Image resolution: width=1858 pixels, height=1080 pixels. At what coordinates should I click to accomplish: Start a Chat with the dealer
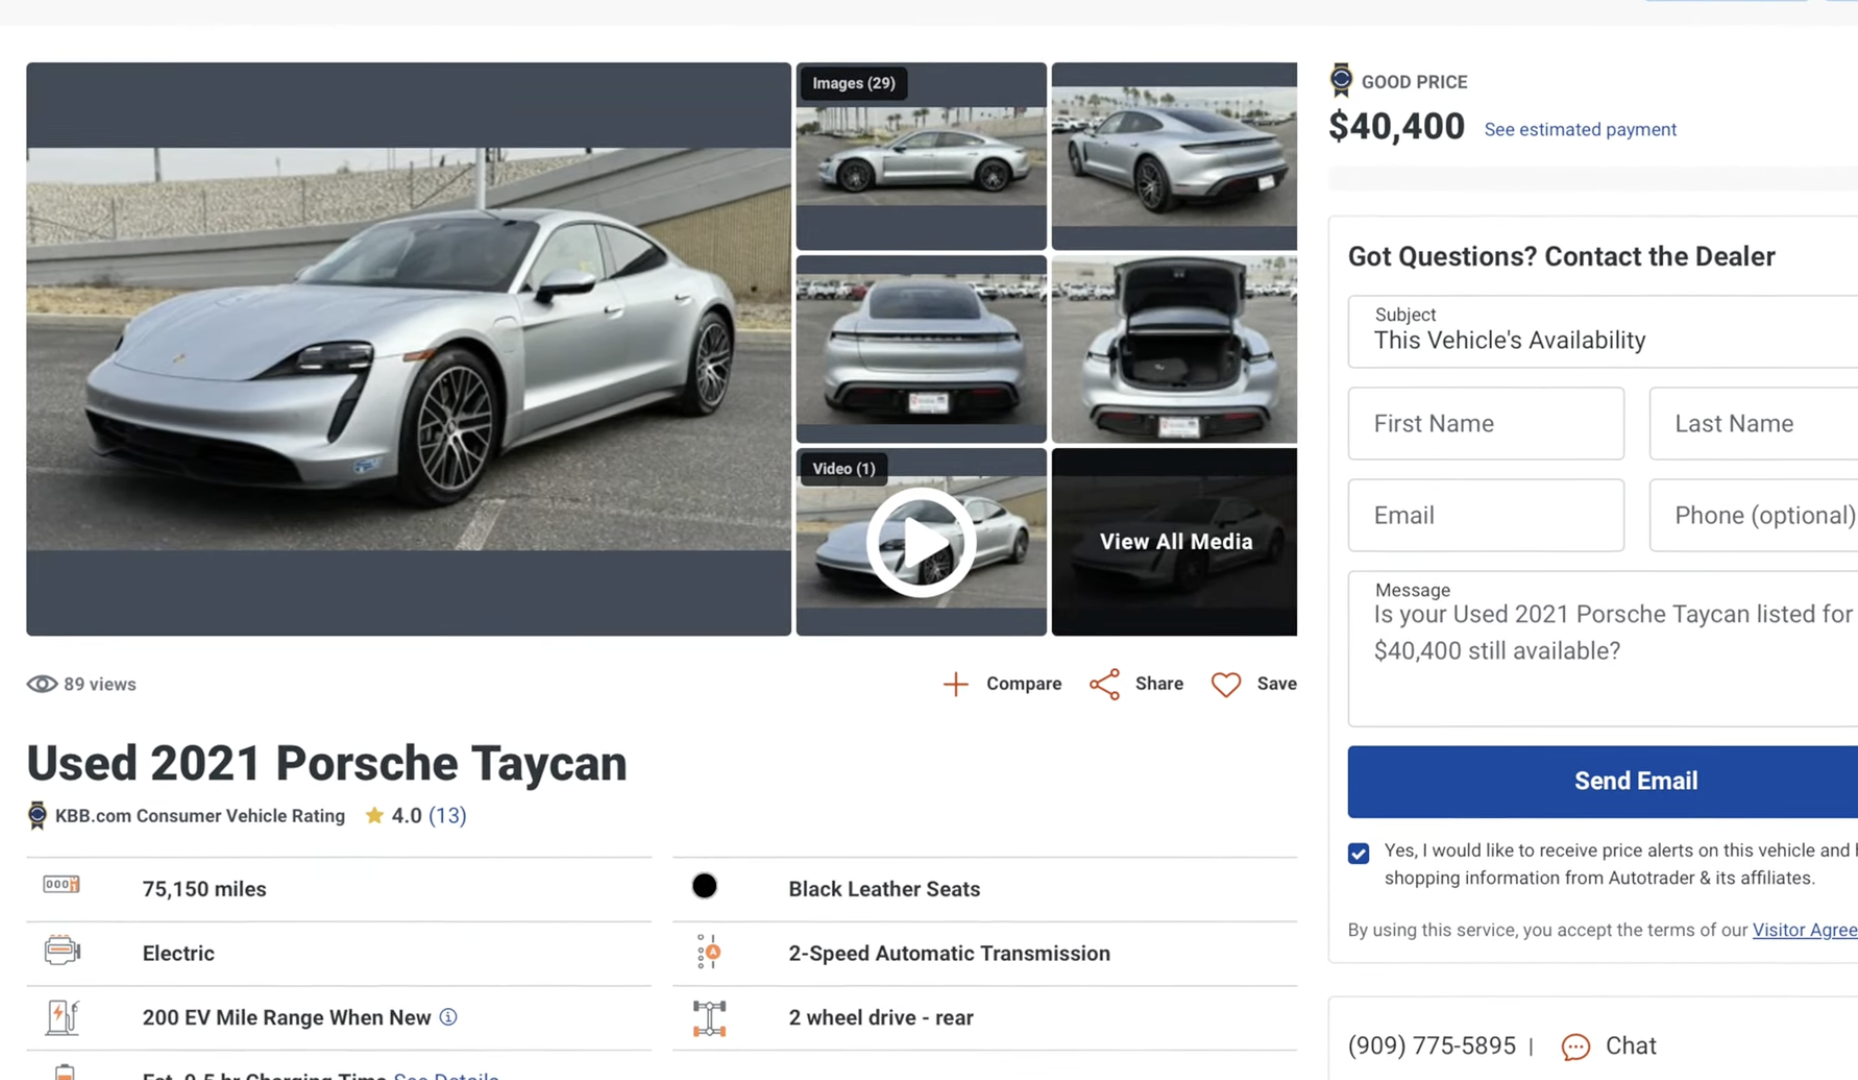(1631, 1046)
